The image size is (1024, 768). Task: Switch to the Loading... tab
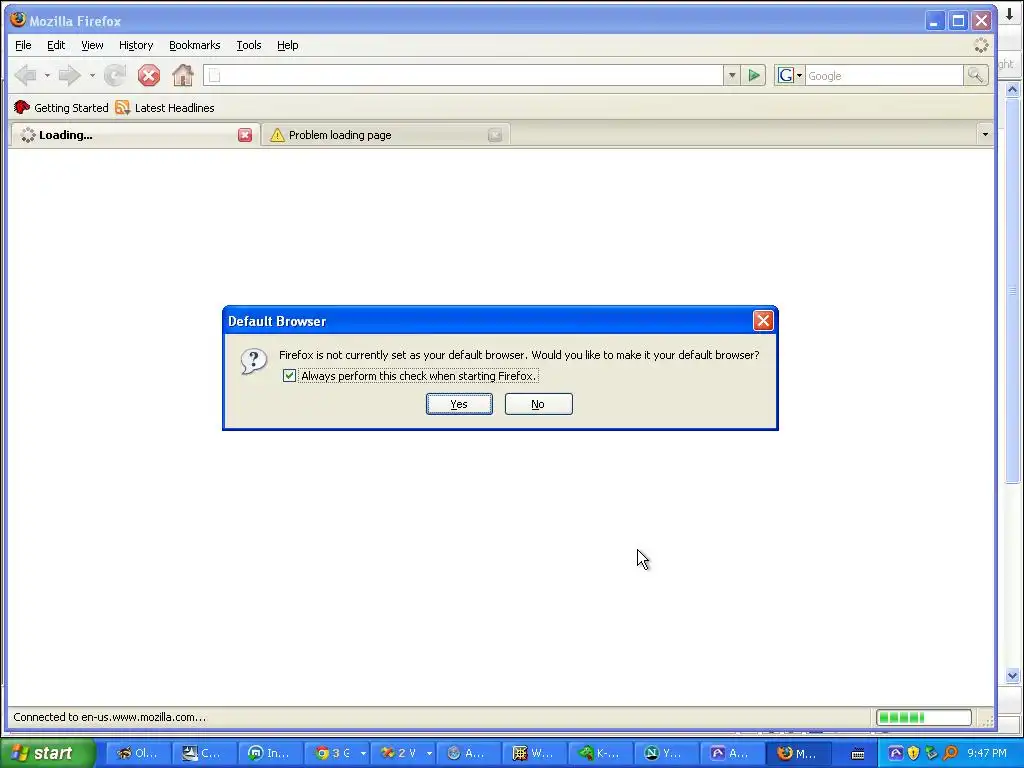pos(135,135)
